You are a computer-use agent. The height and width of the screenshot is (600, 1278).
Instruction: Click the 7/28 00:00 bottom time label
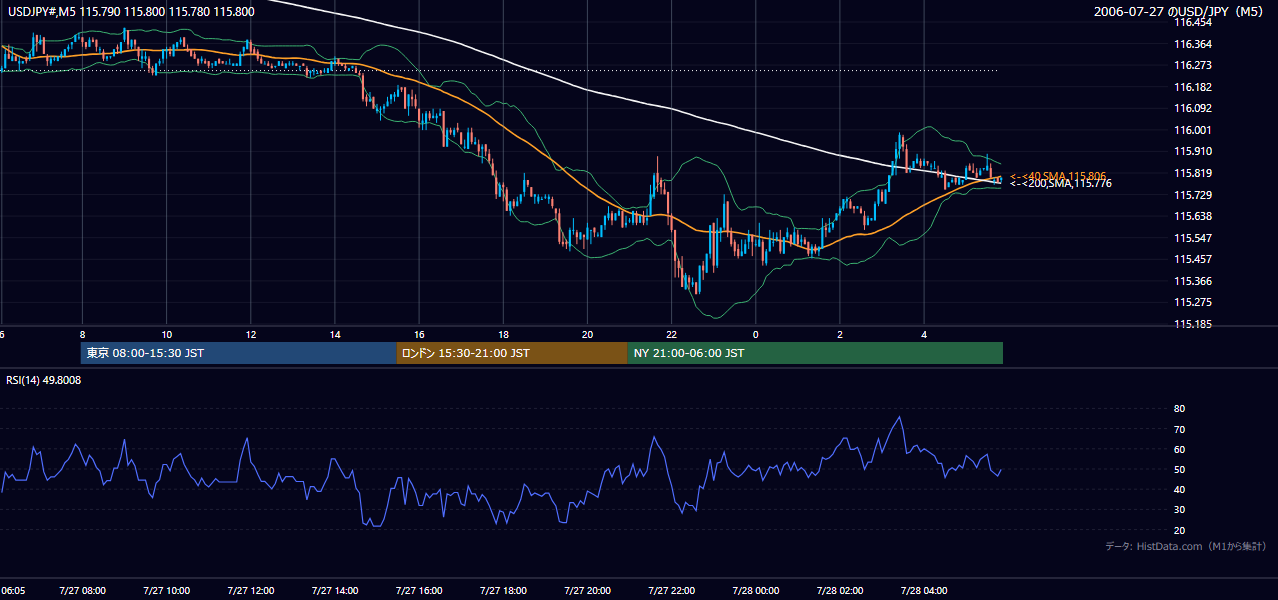pos(756,591)
